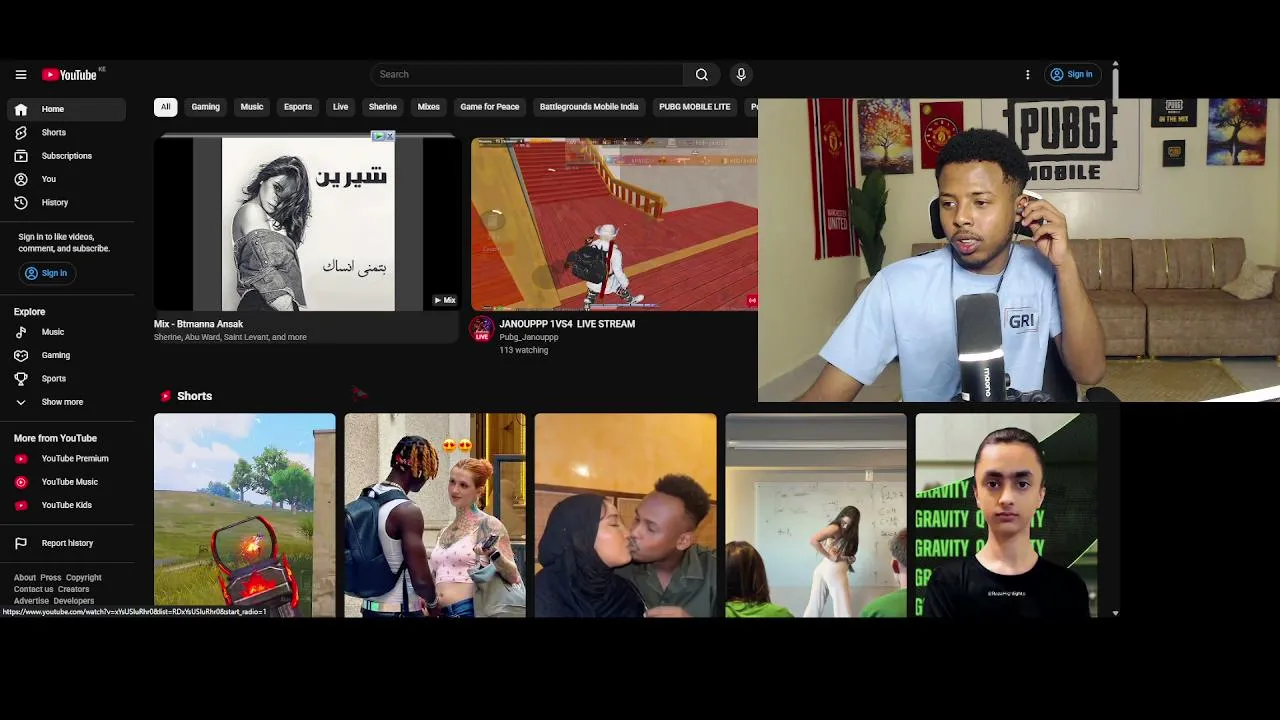The image size is (1280, 720).
Task: Open the Copyright footer link
Action: pos(84,578)
